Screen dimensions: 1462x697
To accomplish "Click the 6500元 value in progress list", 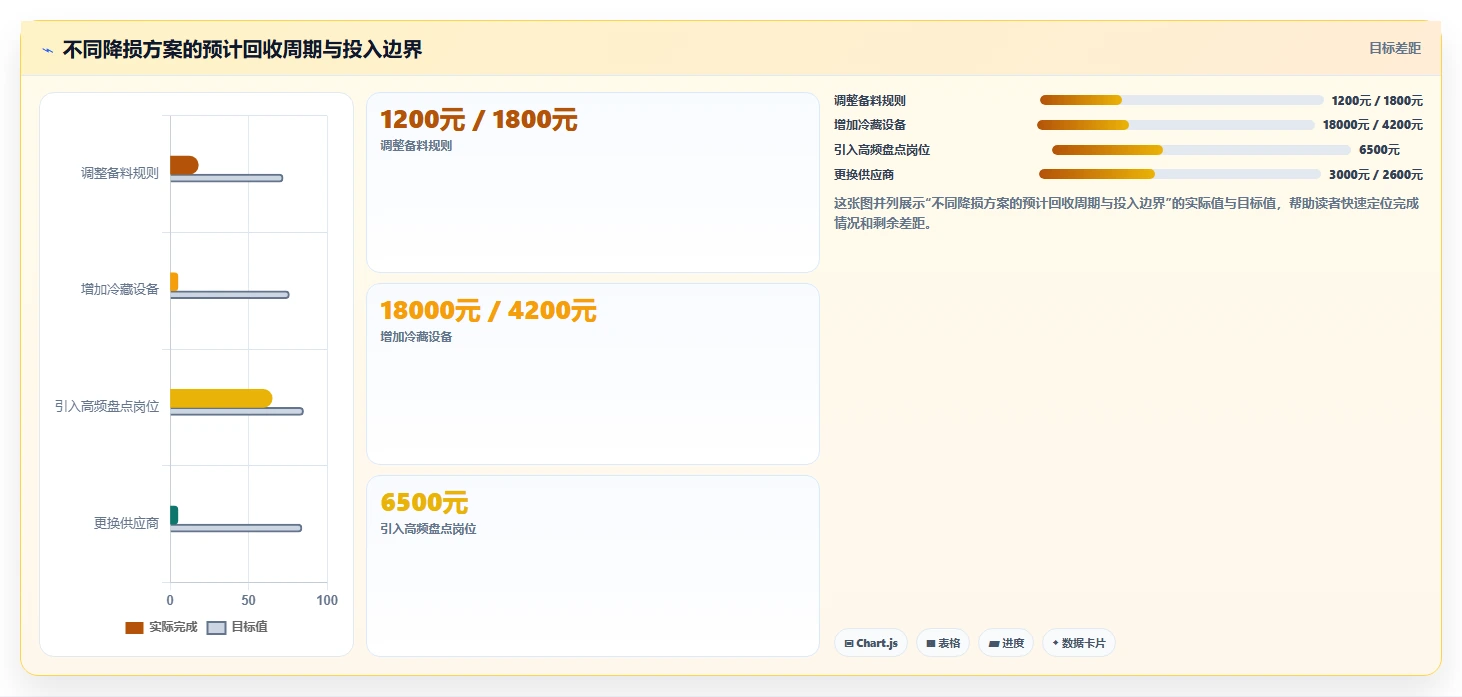I will [x=1379, y=150].
